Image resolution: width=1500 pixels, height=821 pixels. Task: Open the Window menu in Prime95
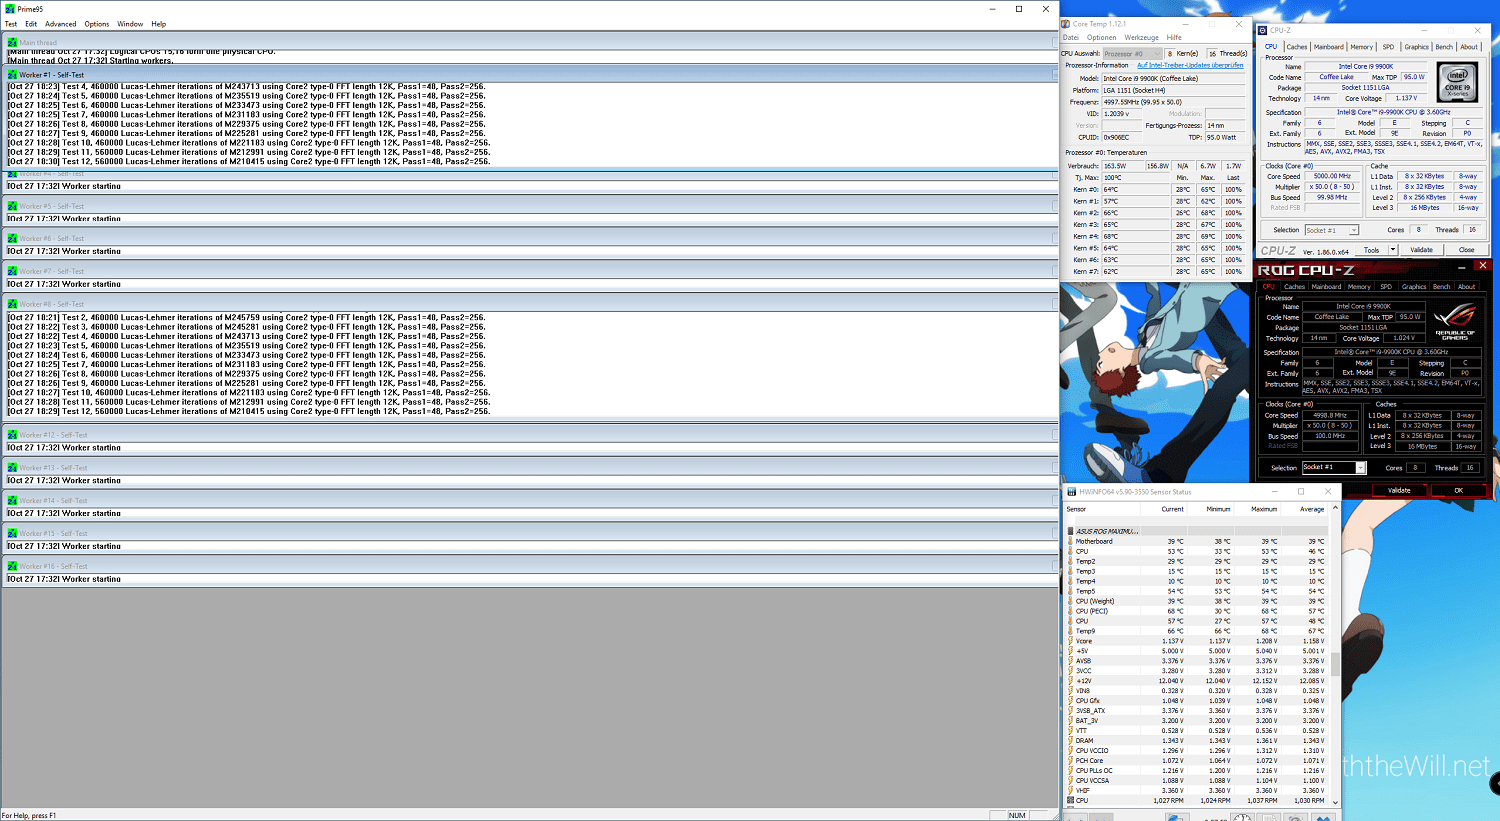click(130, 24)
